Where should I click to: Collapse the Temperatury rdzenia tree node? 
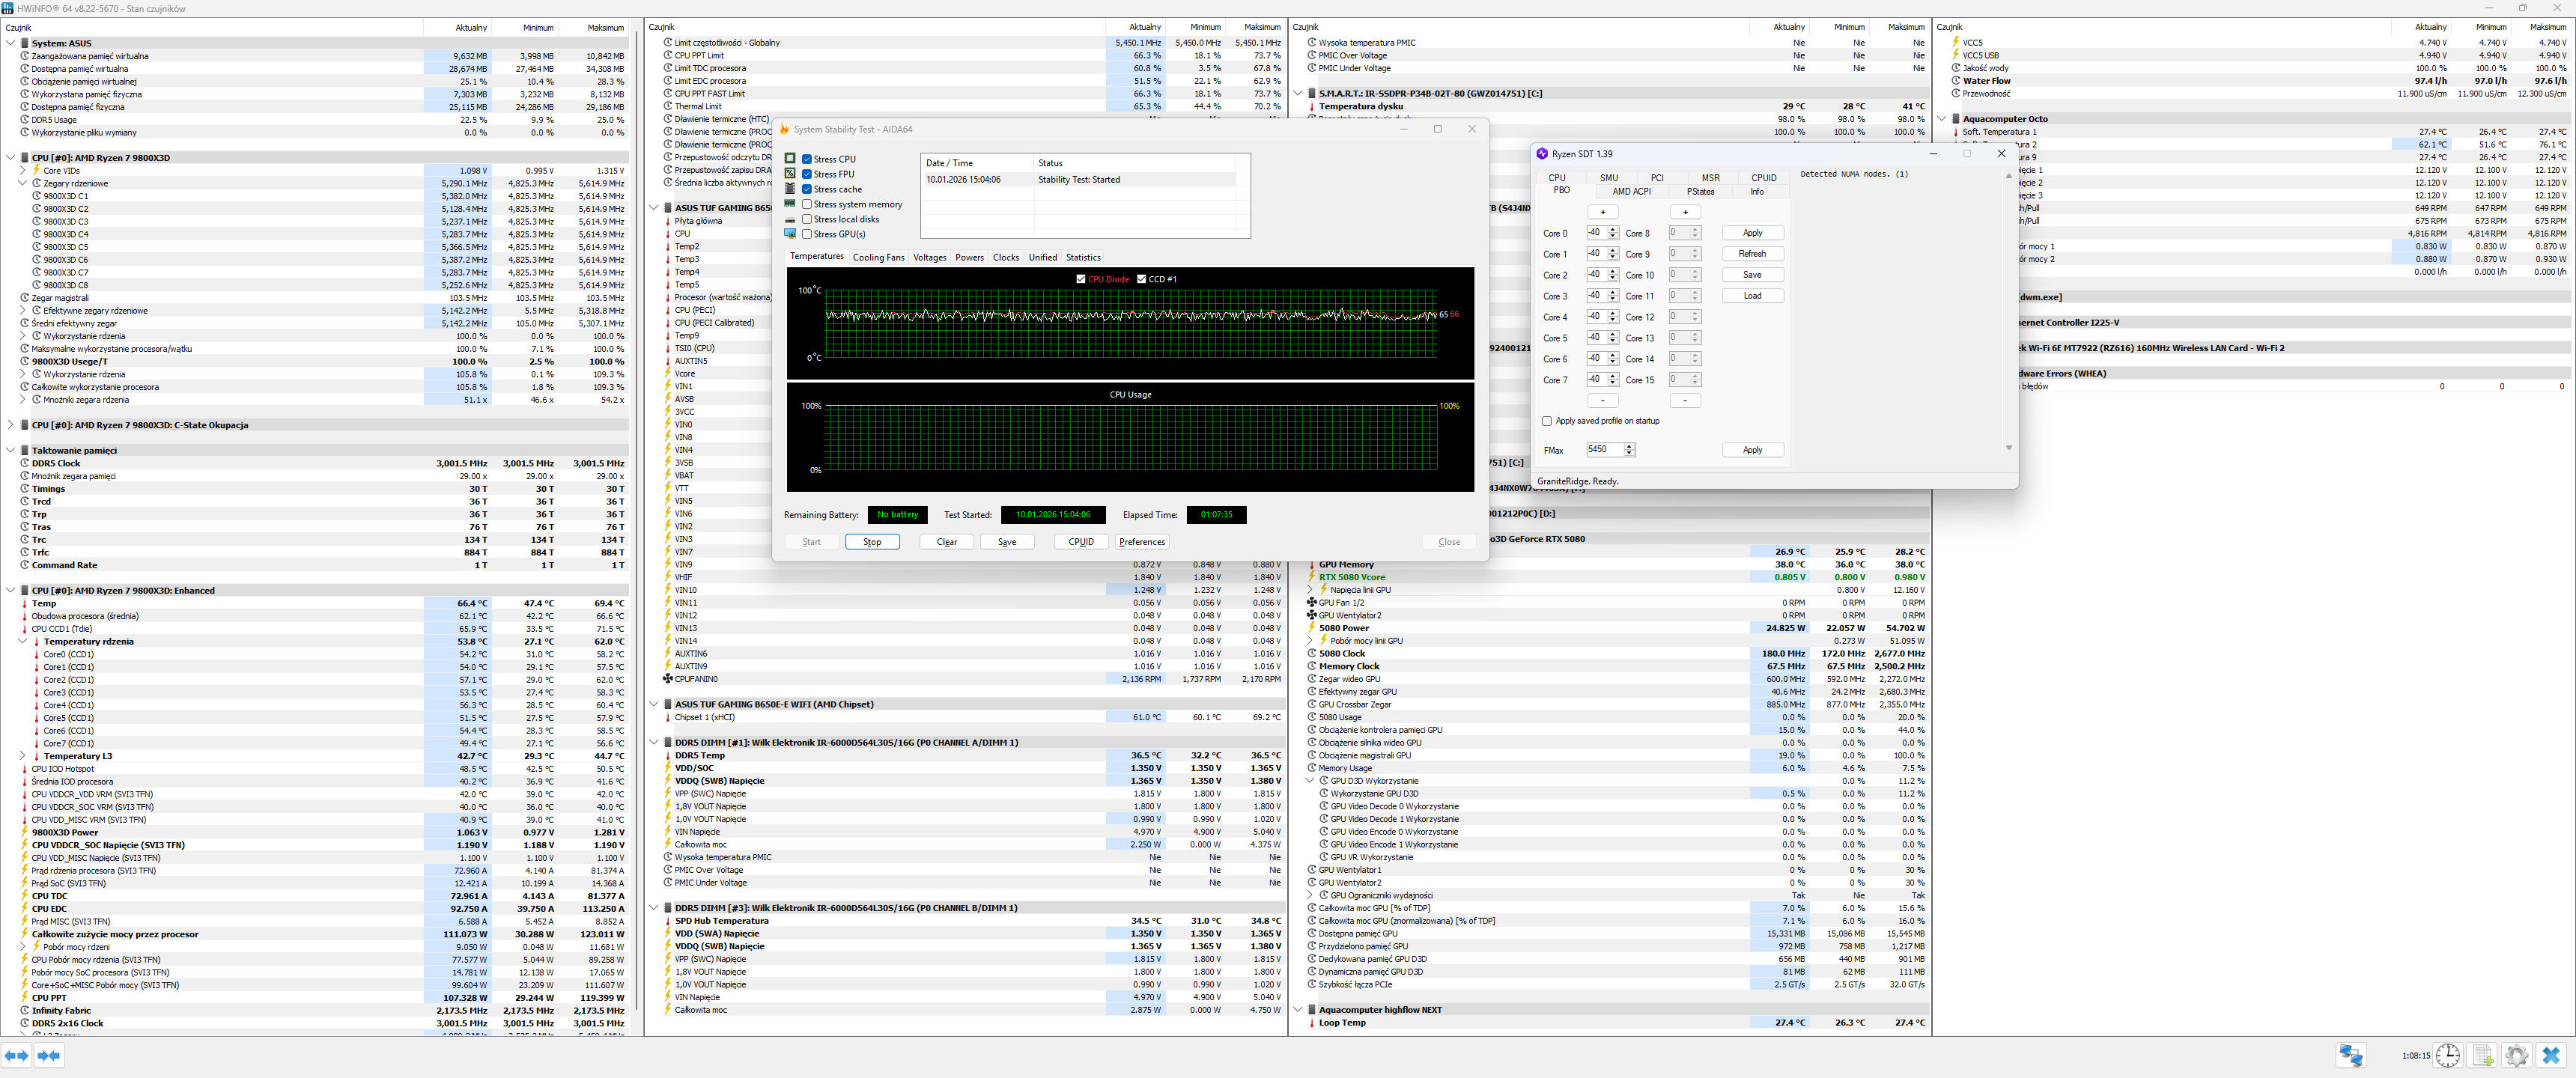[23, 642]
